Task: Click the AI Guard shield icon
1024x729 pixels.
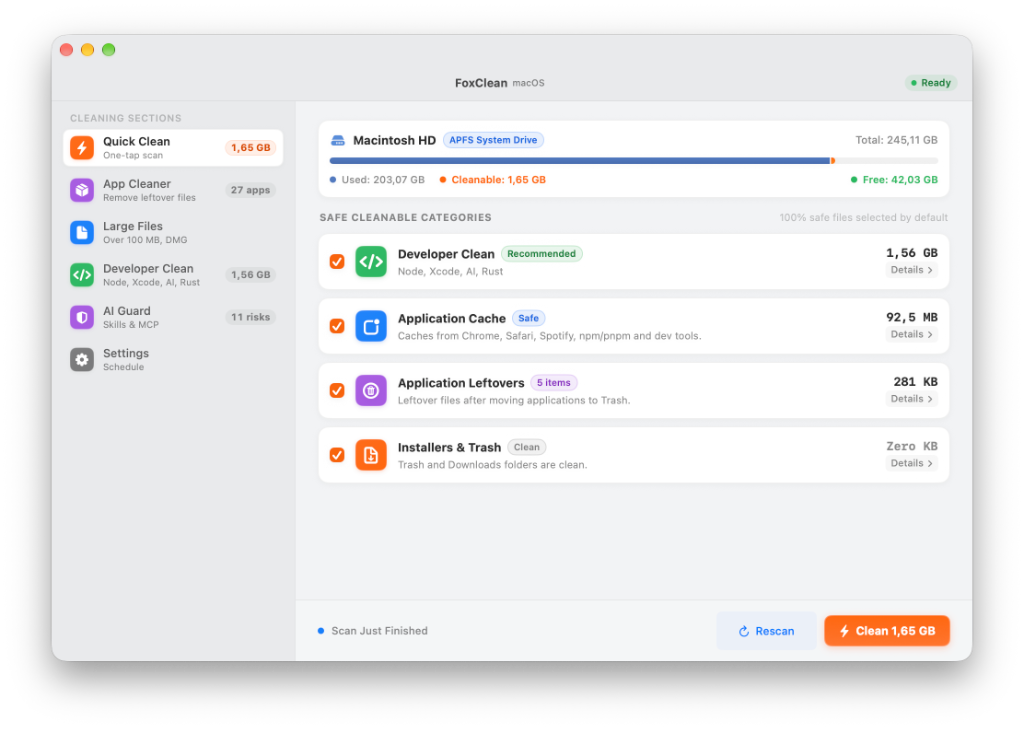Action: 82,317
